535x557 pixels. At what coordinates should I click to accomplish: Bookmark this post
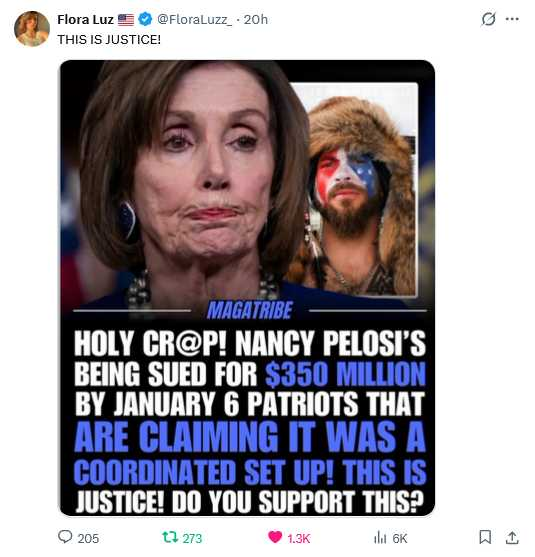pos(485,537)
